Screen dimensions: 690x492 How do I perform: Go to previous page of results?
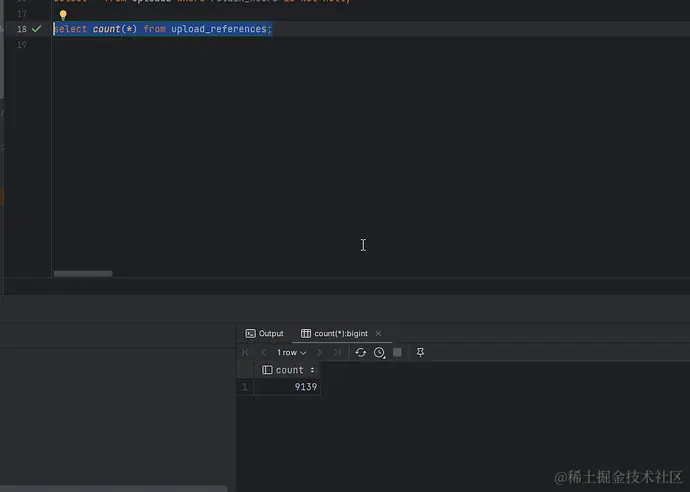(x=264, y=352)
